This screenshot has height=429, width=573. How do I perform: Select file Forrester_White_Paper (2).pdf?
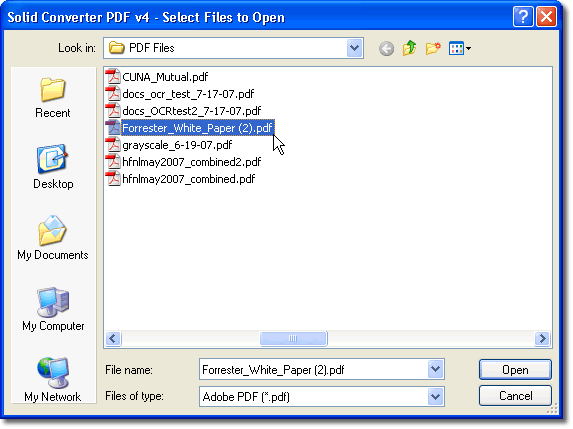coord(198,128)
